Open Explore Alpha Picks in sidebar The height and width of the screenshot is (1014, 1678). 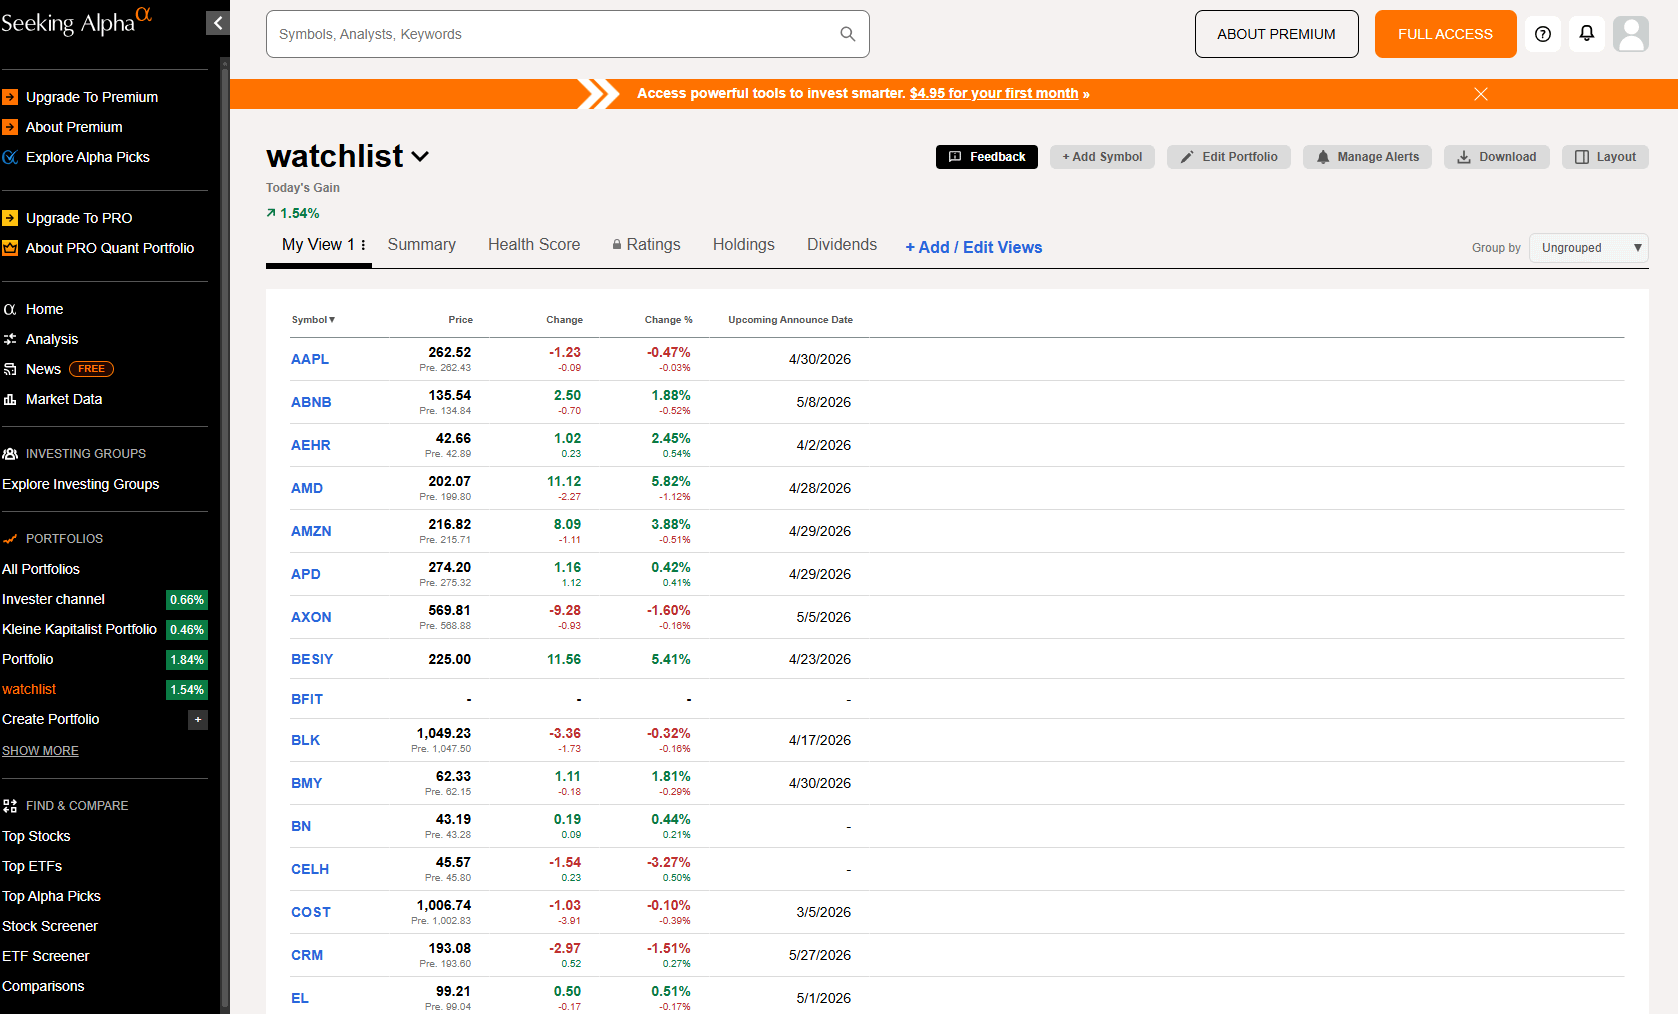pos(88,157)
